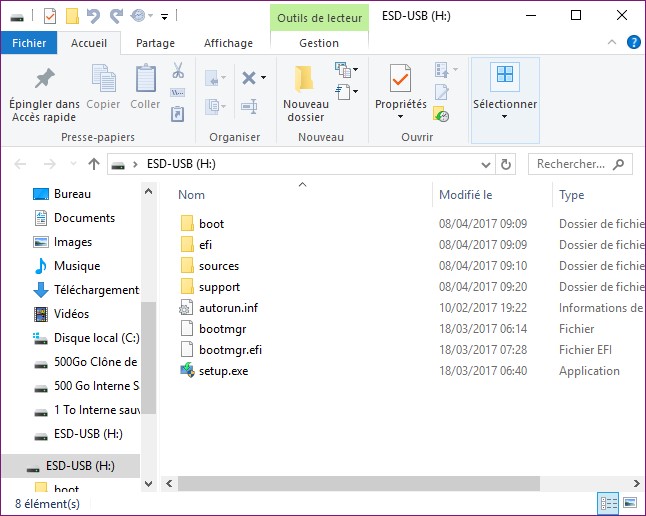Image resolution: width=646 pixels, height=516 pixels.
Task: Click the Copier icon in ribbon
Action: point(103,79)
